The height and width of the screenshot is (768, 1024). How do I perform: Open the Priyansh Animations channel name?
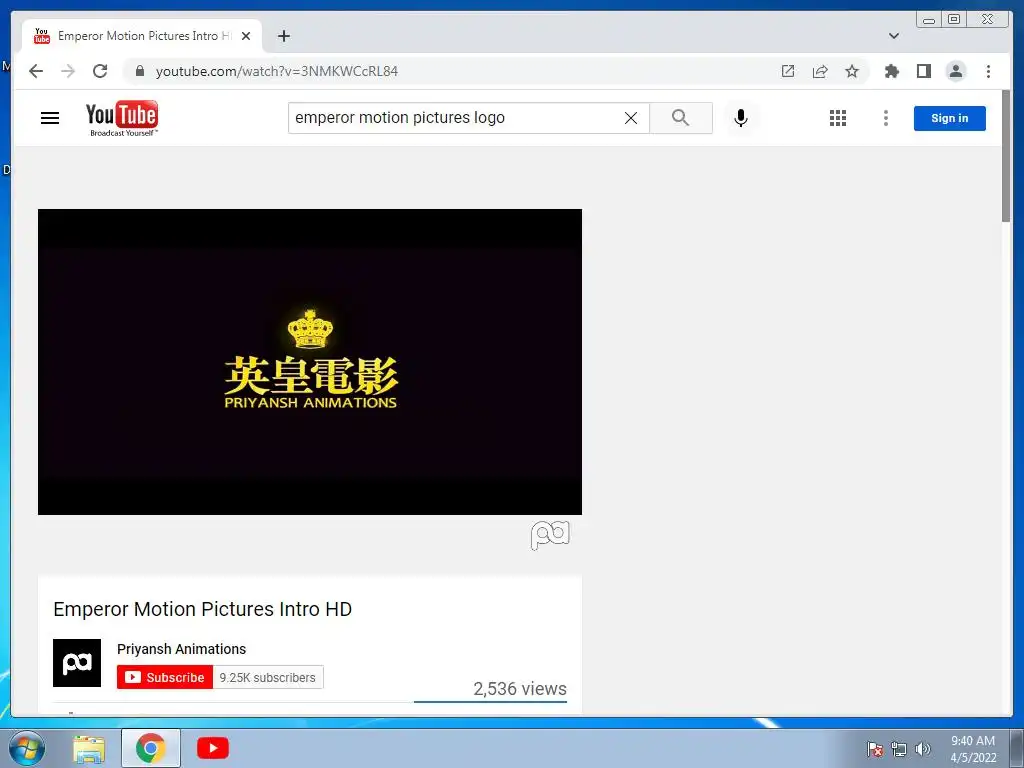point(182,649)
